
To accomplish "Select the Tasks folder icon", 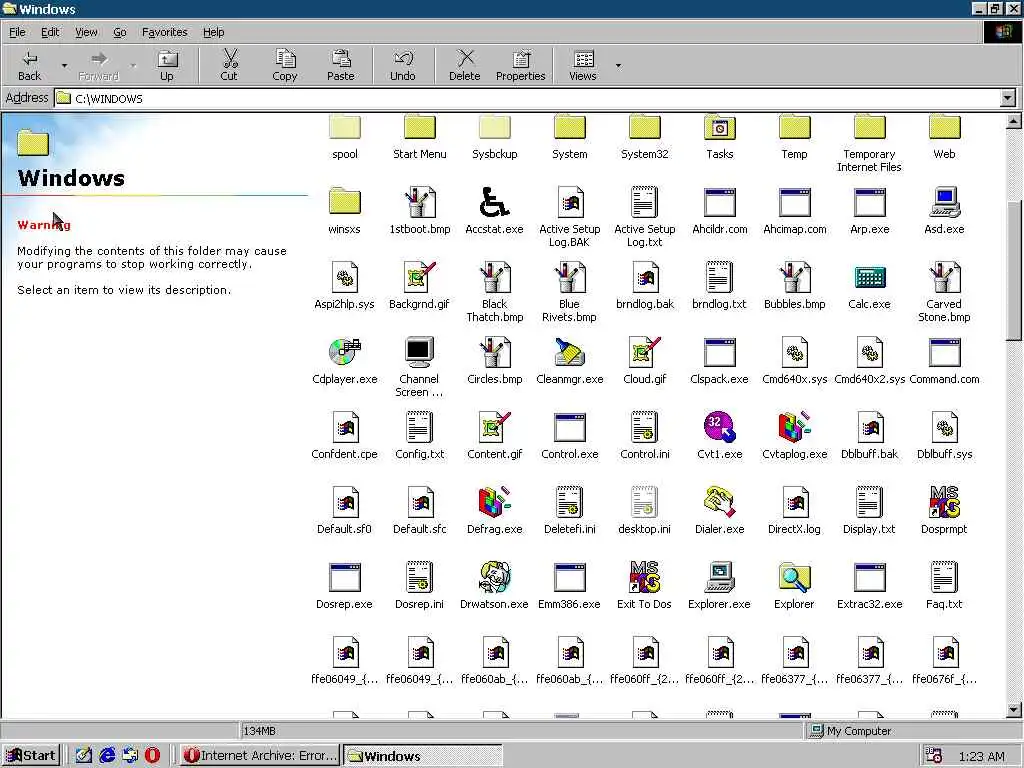I will pyautogui.click(x=719, y=128).
